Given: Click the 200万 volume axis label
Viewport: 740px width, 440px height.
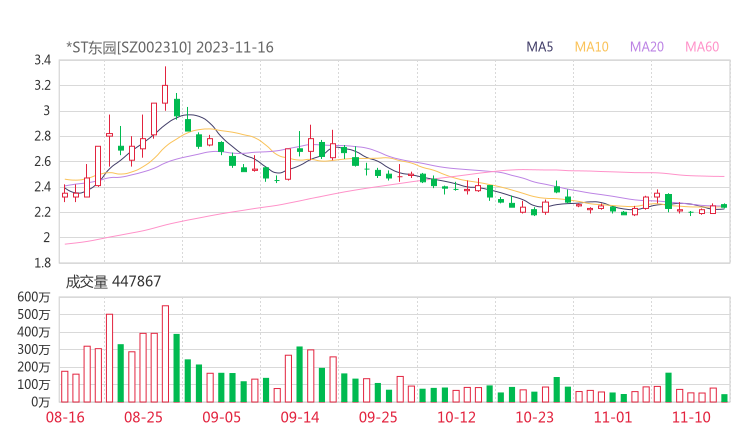Looking at the screenshot, I should pyautogui.click(x=34, y=367).
